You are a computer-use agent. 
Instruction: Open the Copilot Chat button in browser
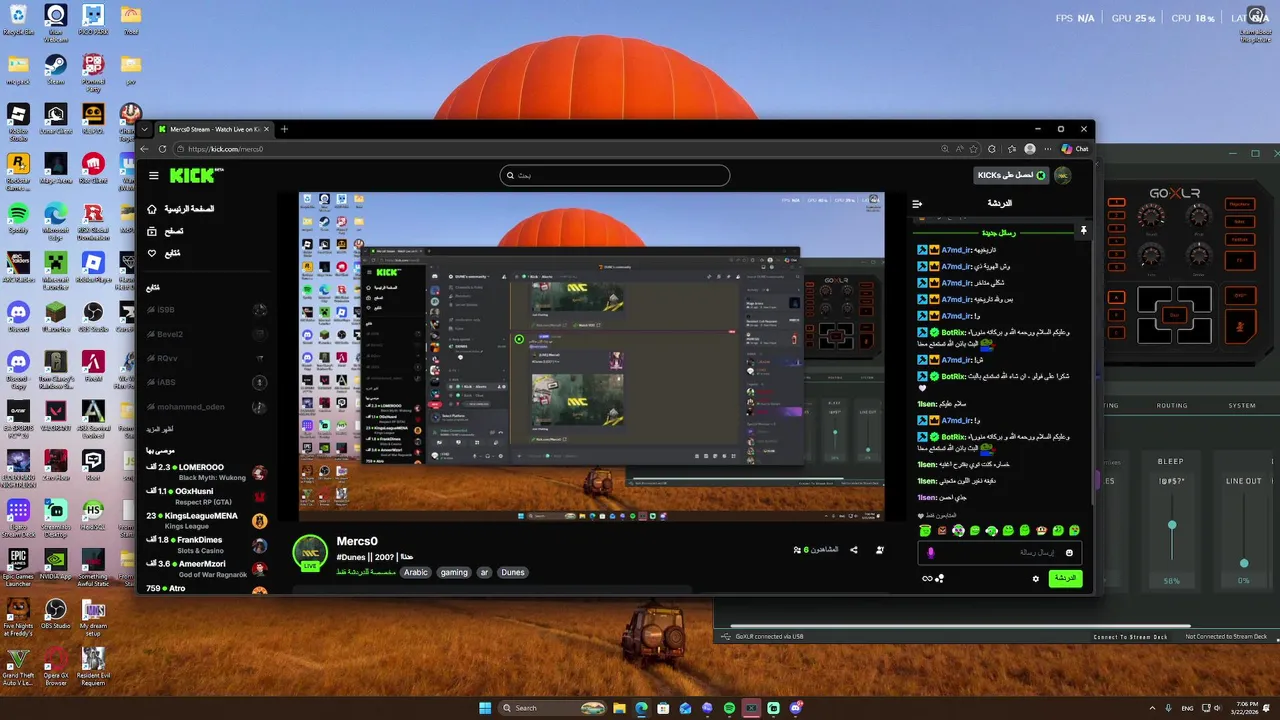click(x=1075, y=149)
